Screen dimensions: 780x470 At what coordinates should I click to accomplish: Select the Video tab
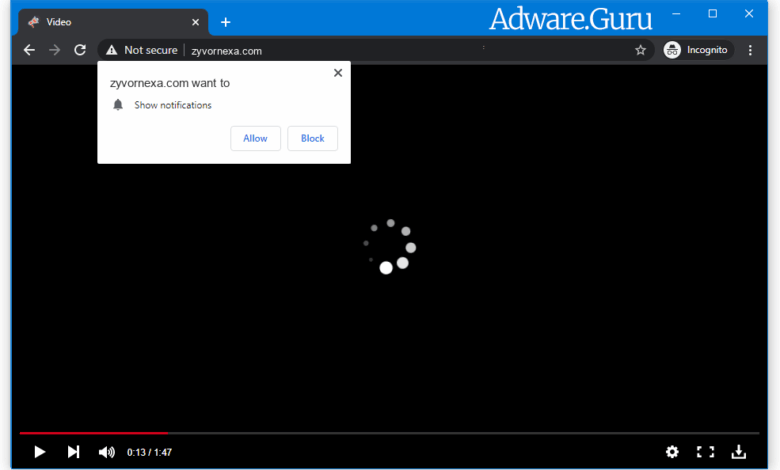click(100, 22)
